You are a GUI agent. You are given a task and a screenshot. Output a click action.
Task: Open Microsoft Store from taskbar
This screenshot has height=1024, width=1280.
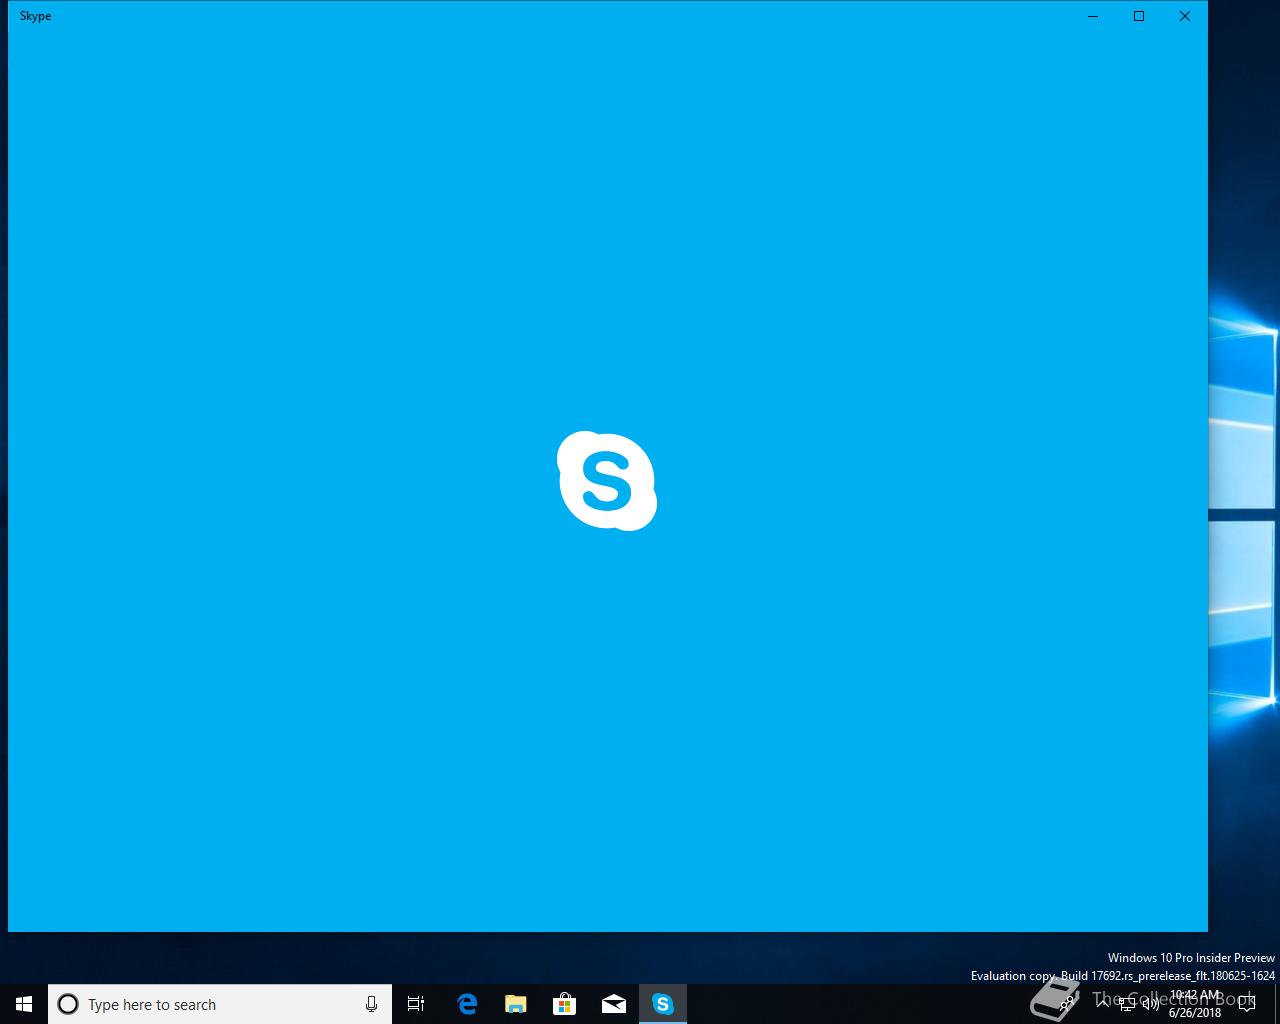(x=564, y=1004)
